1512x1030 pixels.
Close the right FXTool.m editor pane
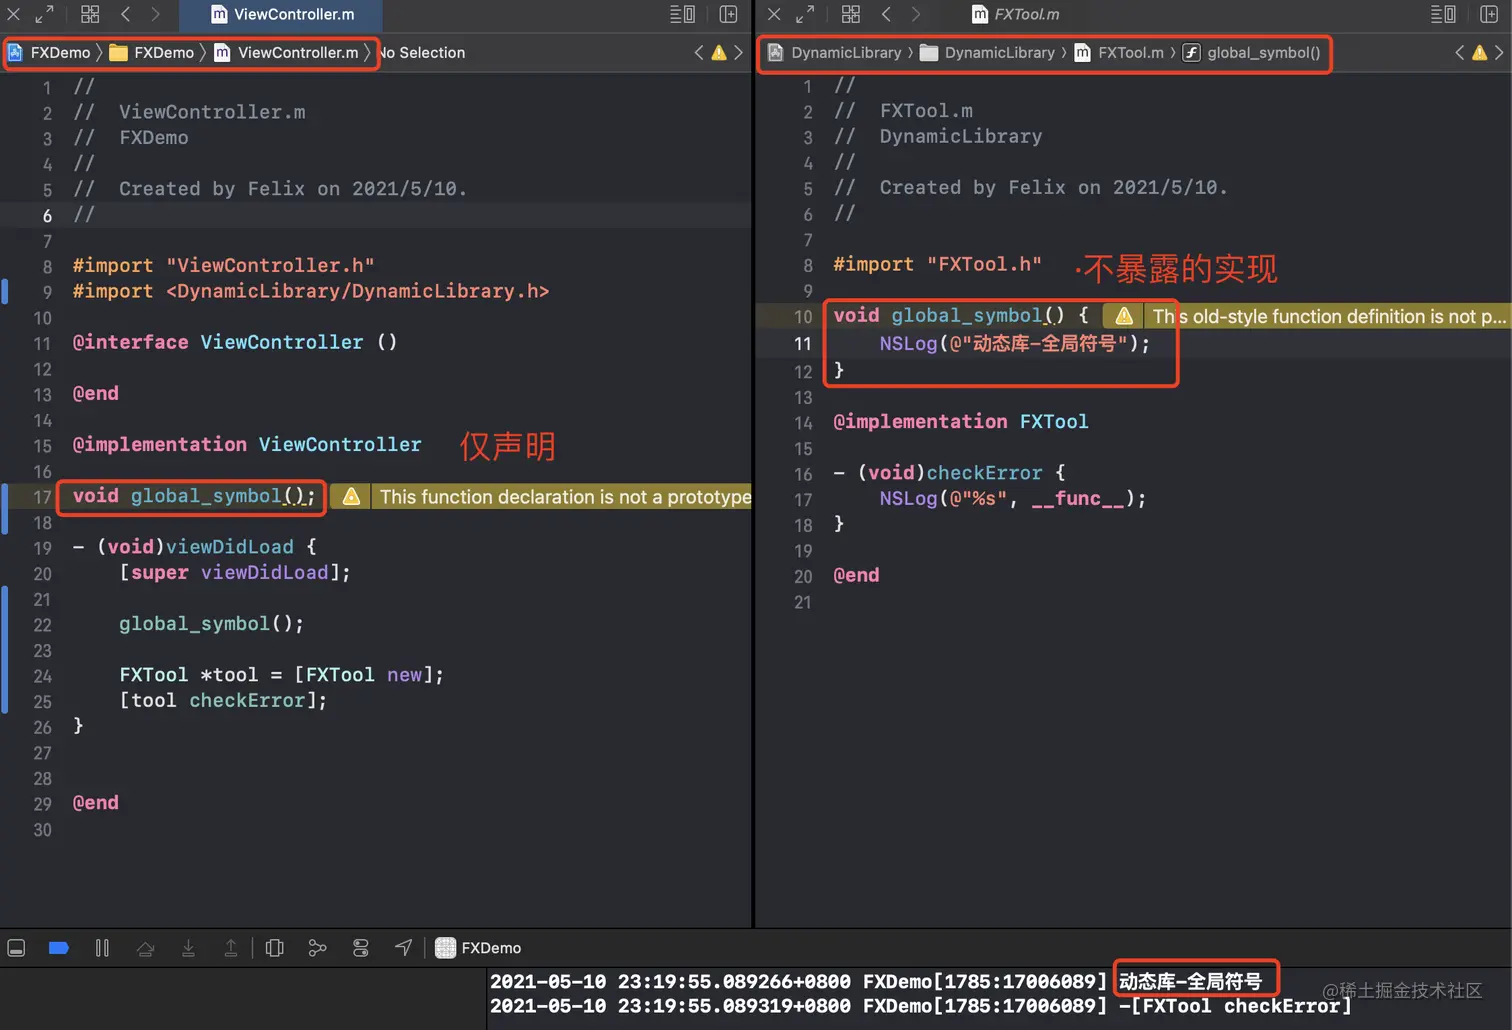click(x=774, y=14)
